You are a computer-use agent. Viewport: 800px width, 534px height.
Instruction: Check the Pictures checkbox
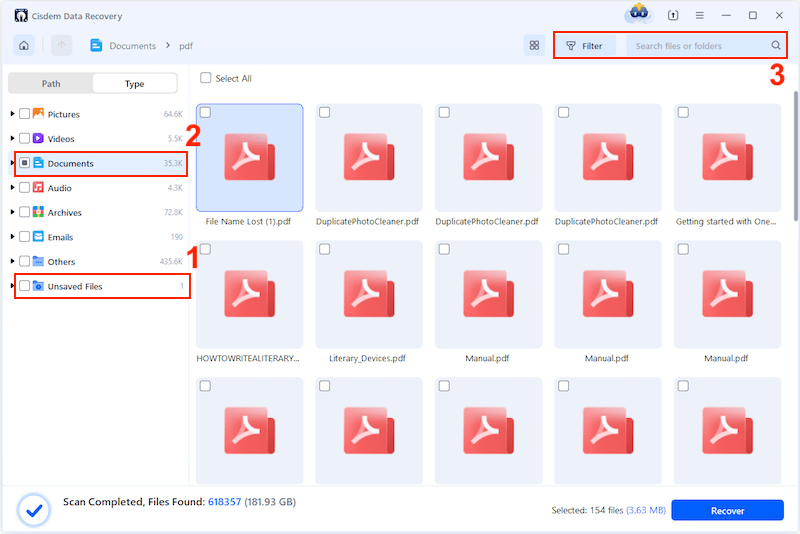click(24, 114)
